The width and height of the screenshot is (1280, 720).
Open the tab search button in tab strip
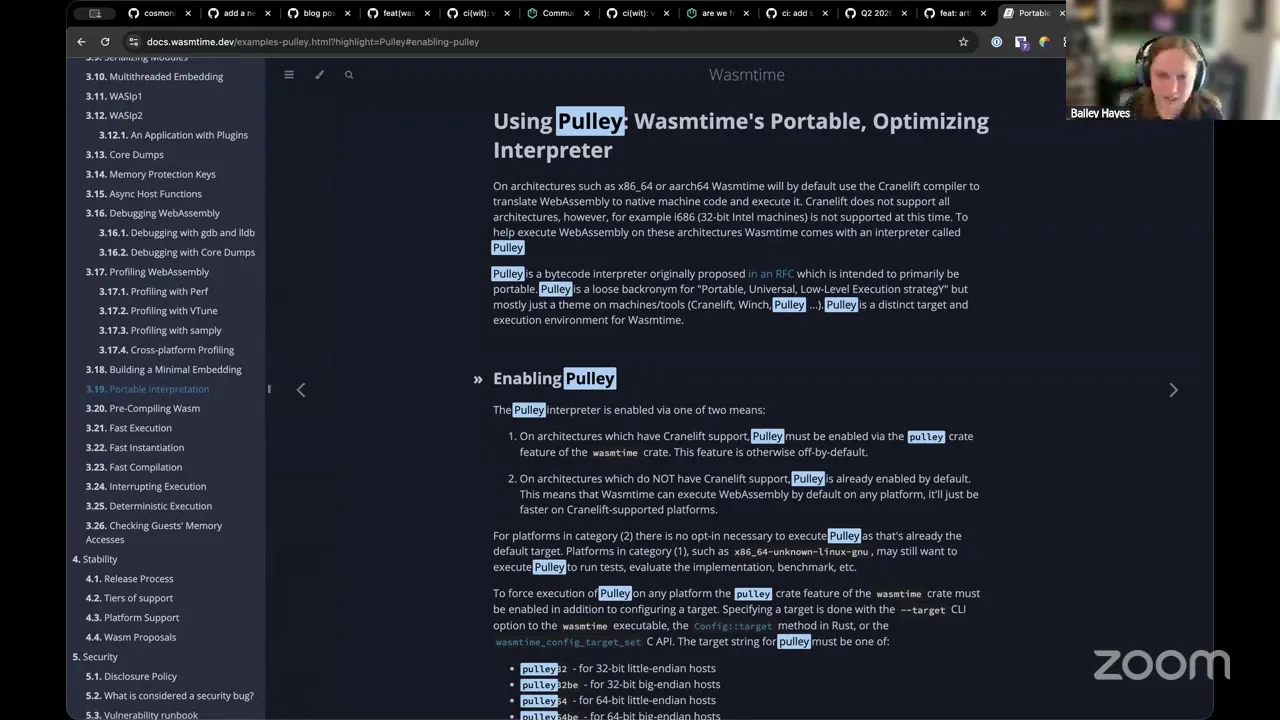click(95, 13)
